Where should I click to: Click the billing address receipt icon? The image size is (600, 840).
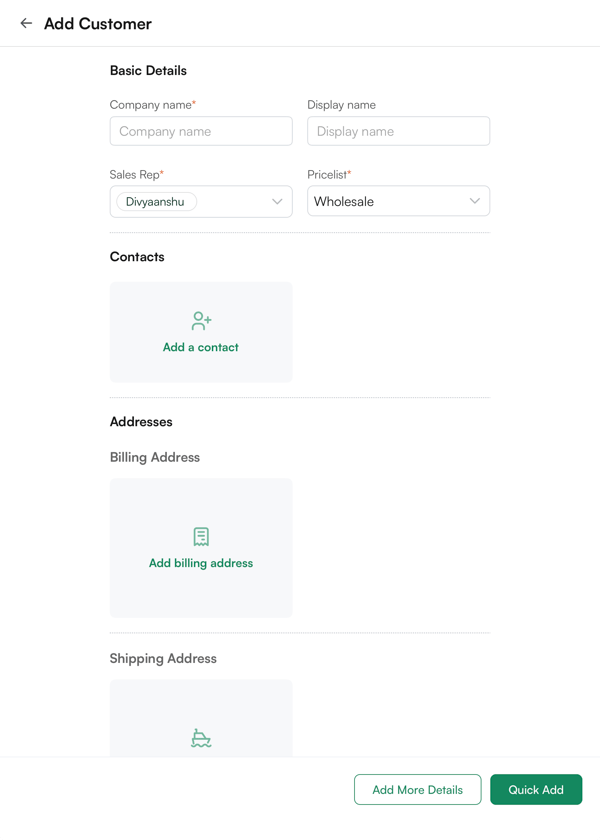click(x=200, y=536)
